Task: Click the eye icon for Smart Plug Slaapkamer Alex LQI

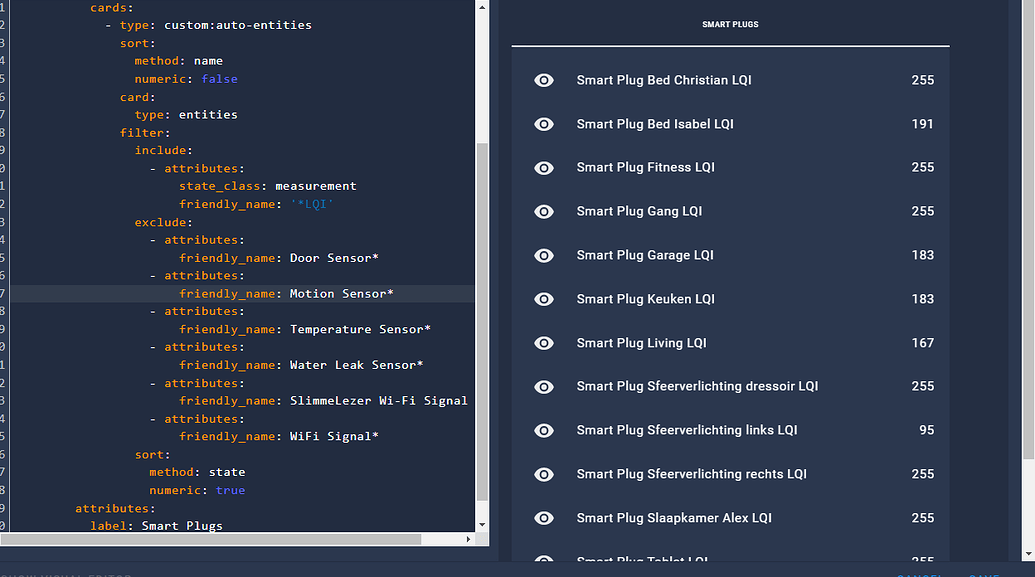Action: (x=544, y=518)
